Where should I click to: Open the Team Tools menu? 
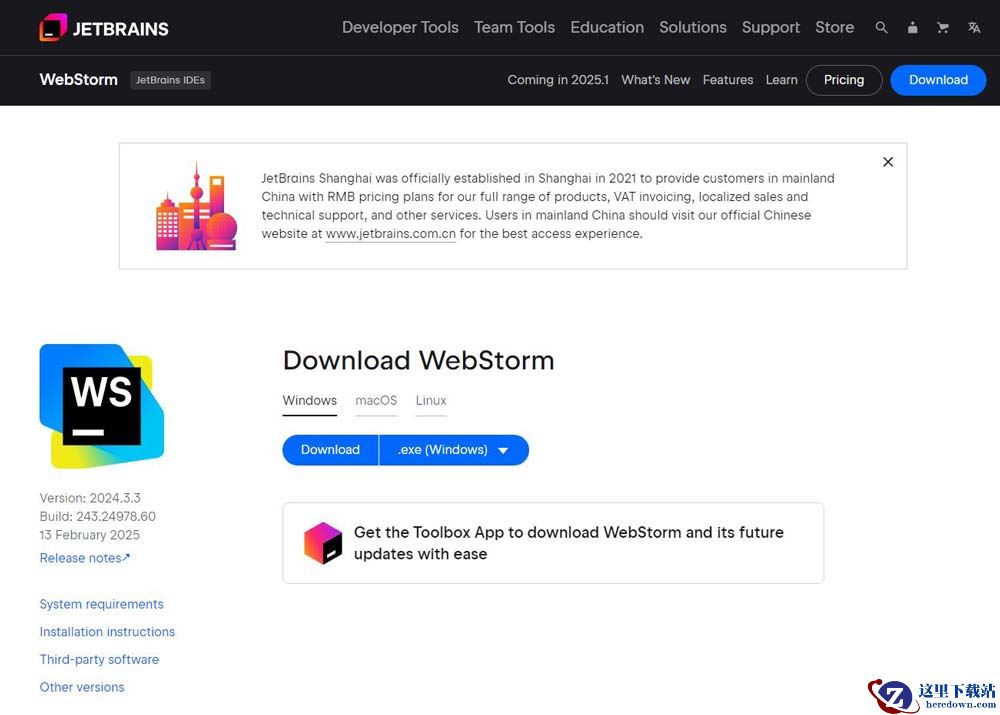pyautogui.click(x=514, y=27)
